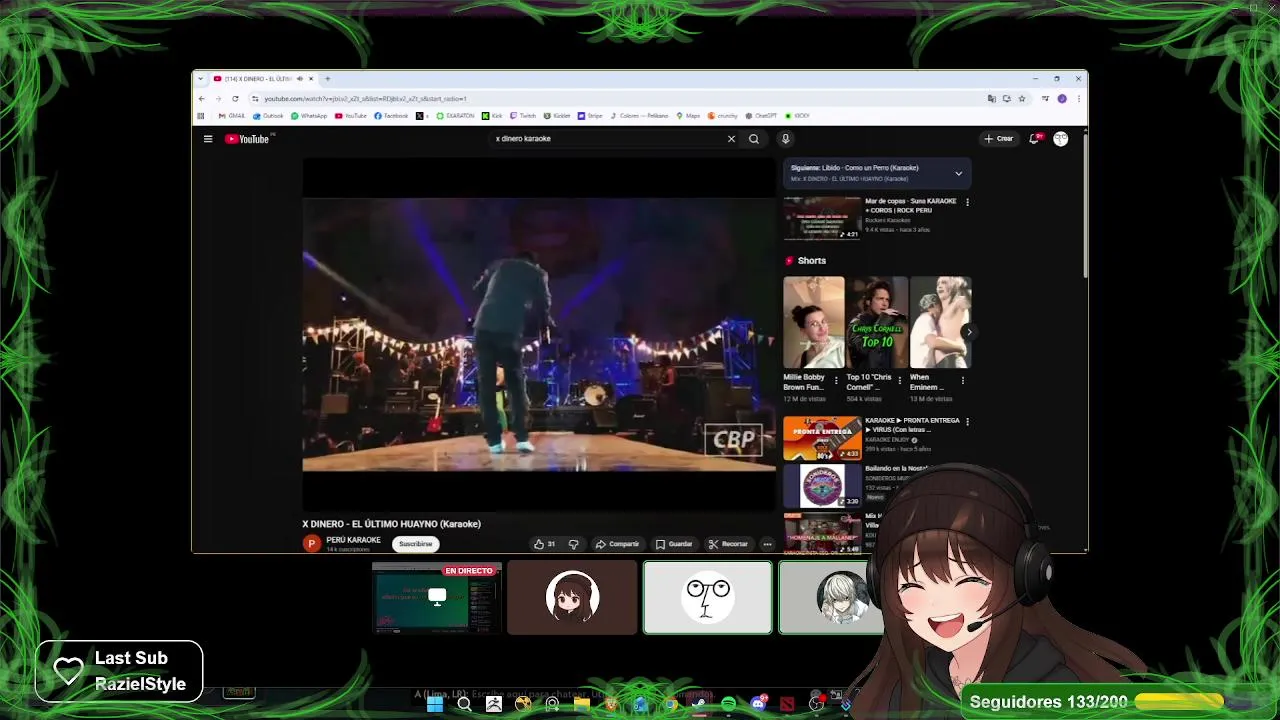Mute the tab via speaker icon
Screen dimensions: 1280x720
click(x=299, y=79)
